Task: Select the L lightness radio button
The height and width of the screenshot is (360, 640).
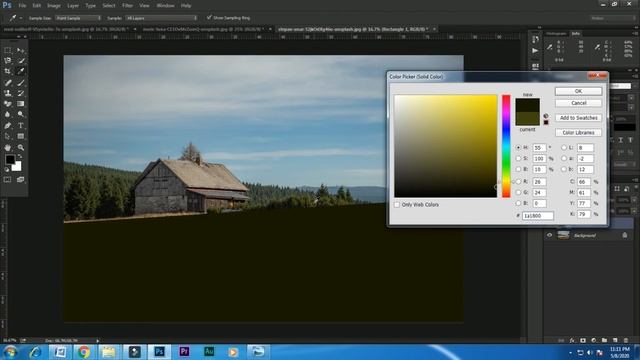Action: [x=564, y=147]
